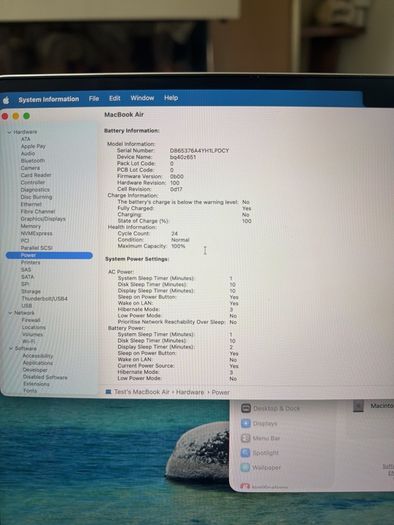Click the Macintosh HD drive icon
The image size is (394, 525).
pyautogui.click(x=358, y=406)
